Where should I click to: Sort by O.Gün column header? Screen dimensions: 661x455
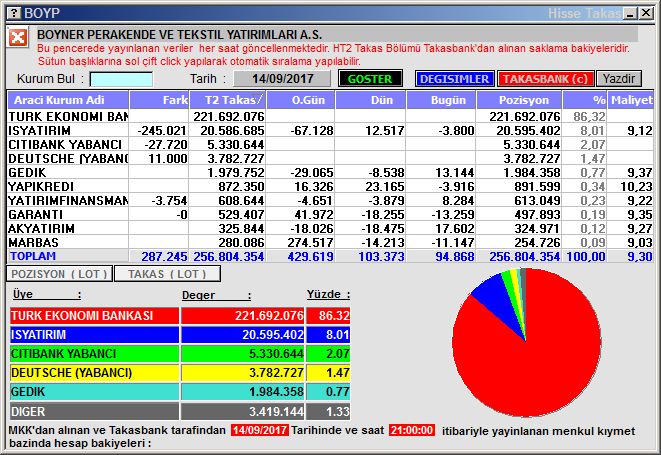click(x=301, y=100)
